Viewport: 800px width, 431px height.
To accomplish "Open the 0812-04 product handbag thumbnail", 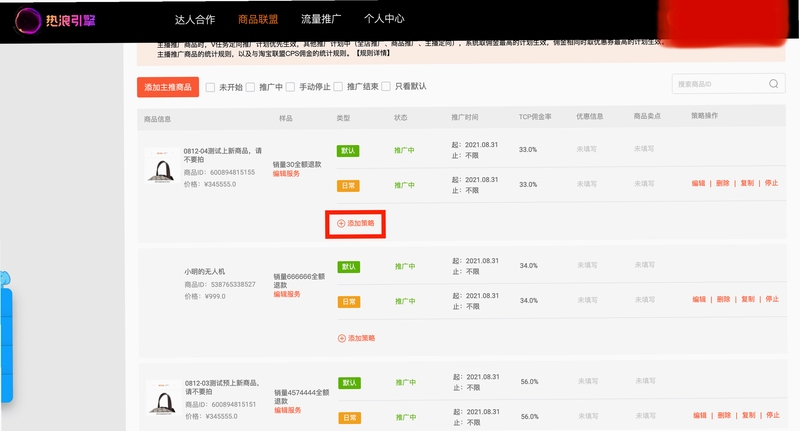I will point(162,166).
